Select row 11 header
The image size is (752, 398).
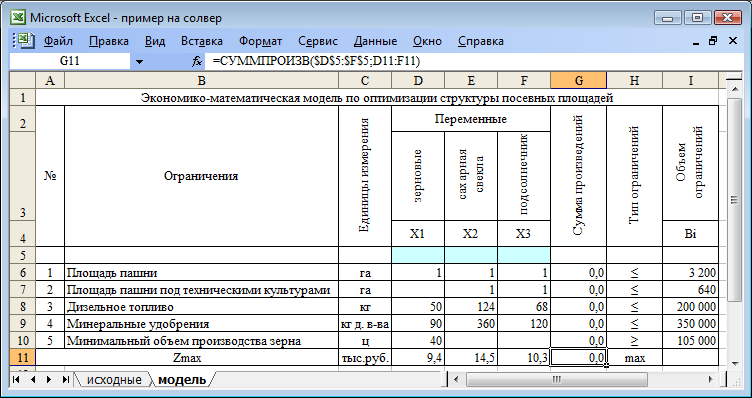coord(23,358)
